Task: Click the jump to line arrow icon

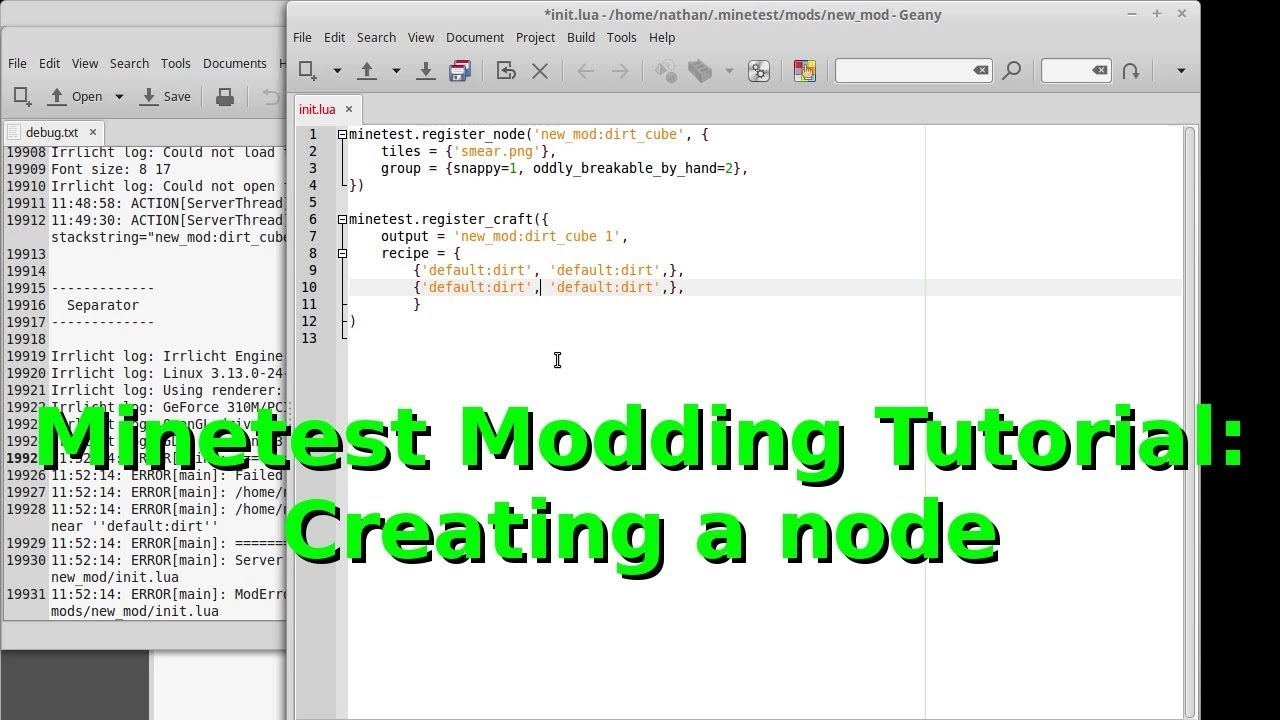Action: 1131,71
